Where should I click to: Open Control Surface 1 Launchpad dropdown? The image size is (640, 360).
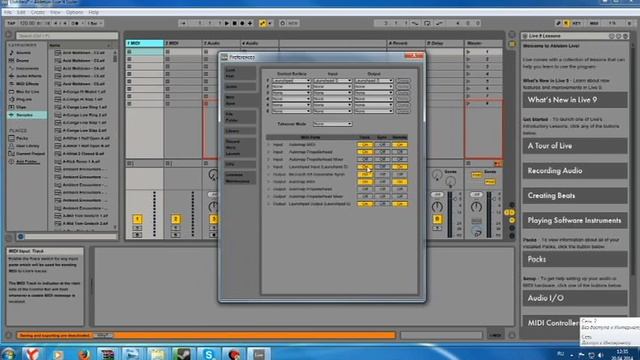(x=291, y=81)
